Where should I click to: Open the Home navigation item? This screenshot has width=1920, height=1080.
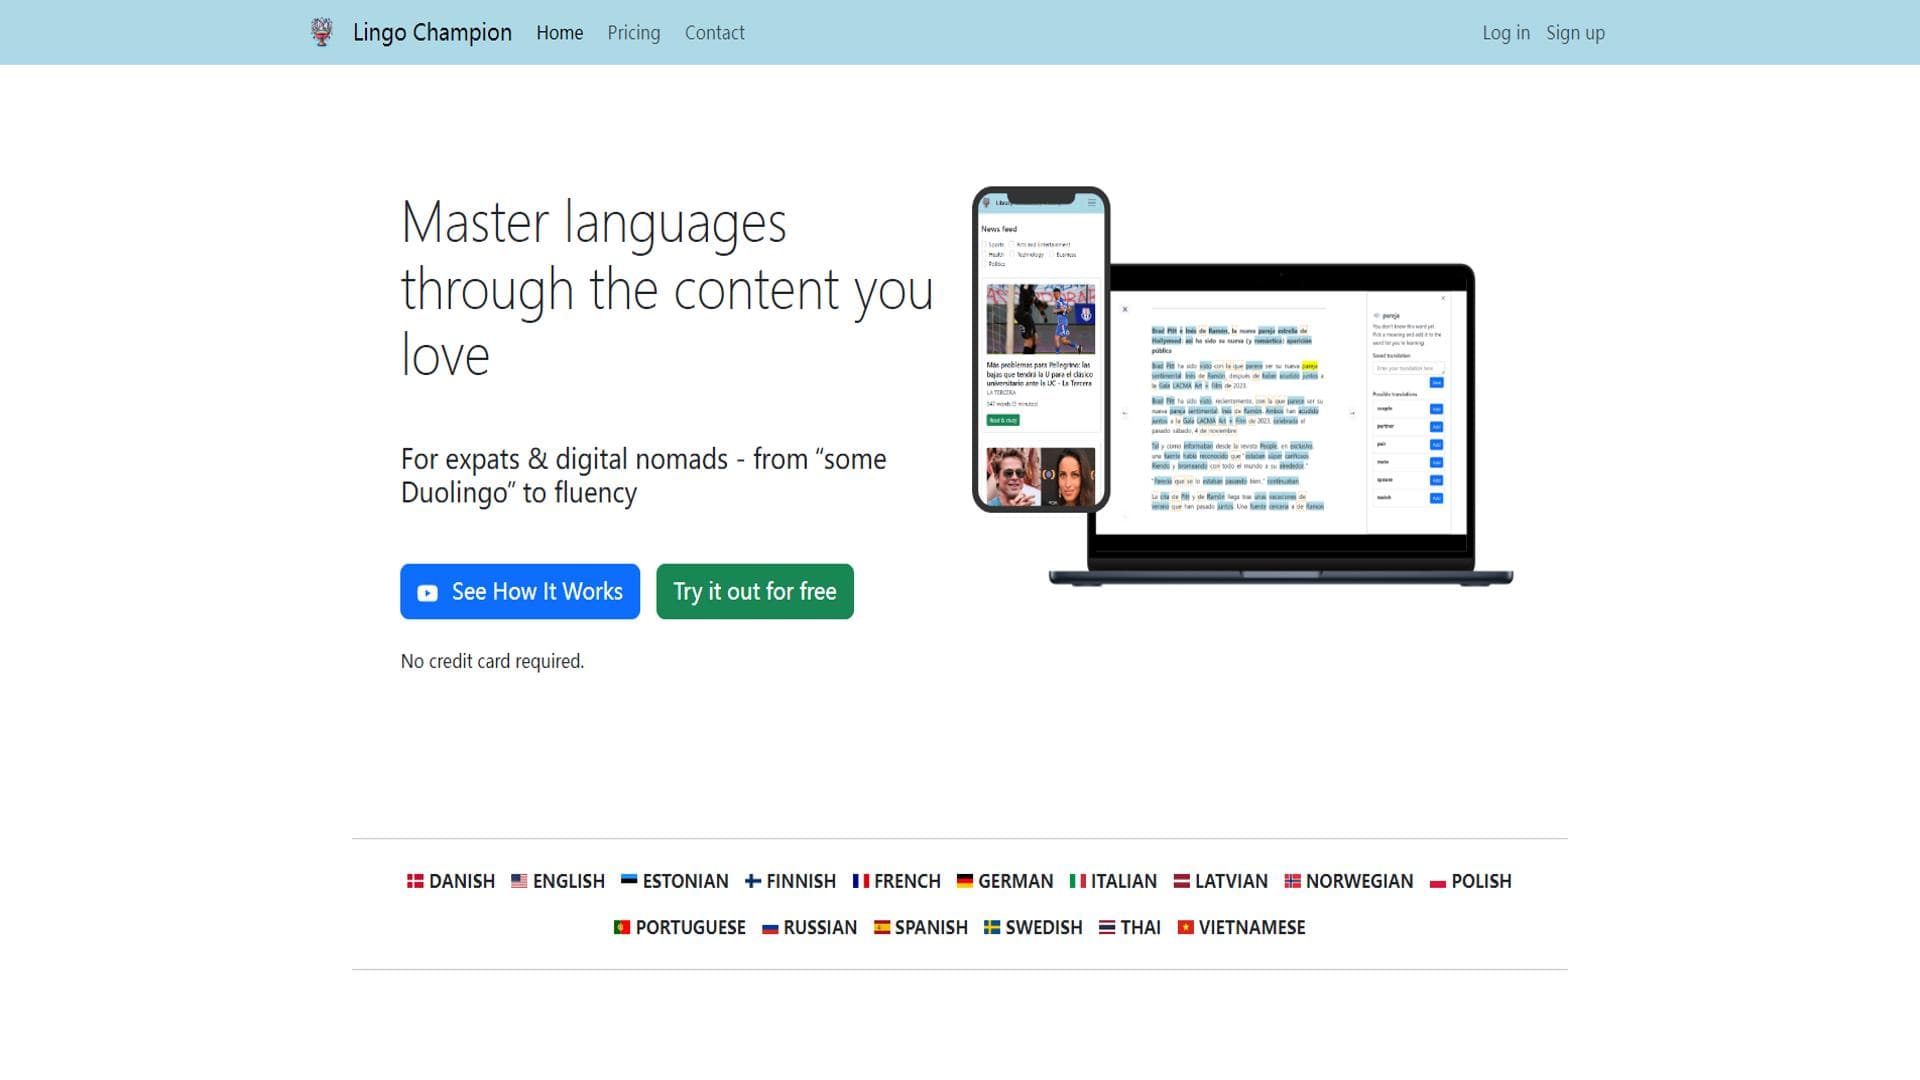click(x=559, y=33)
